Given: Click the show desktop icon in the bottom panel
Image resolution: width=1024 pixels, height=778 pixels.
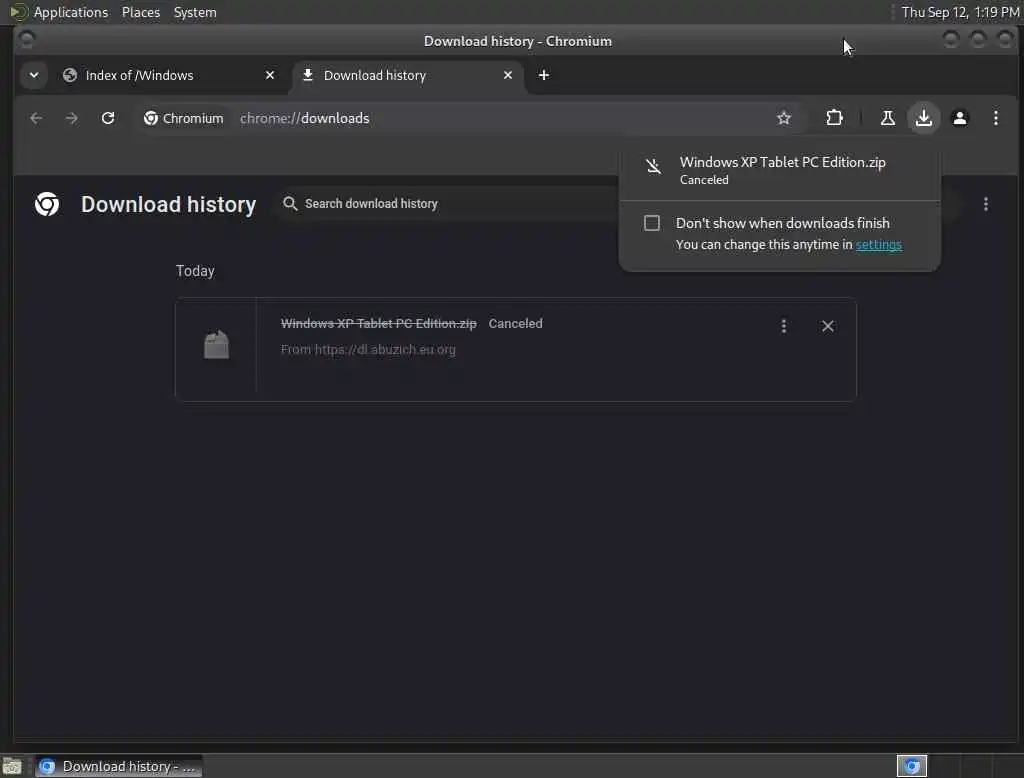Looking at the screenshot, I should coord(12,766).
